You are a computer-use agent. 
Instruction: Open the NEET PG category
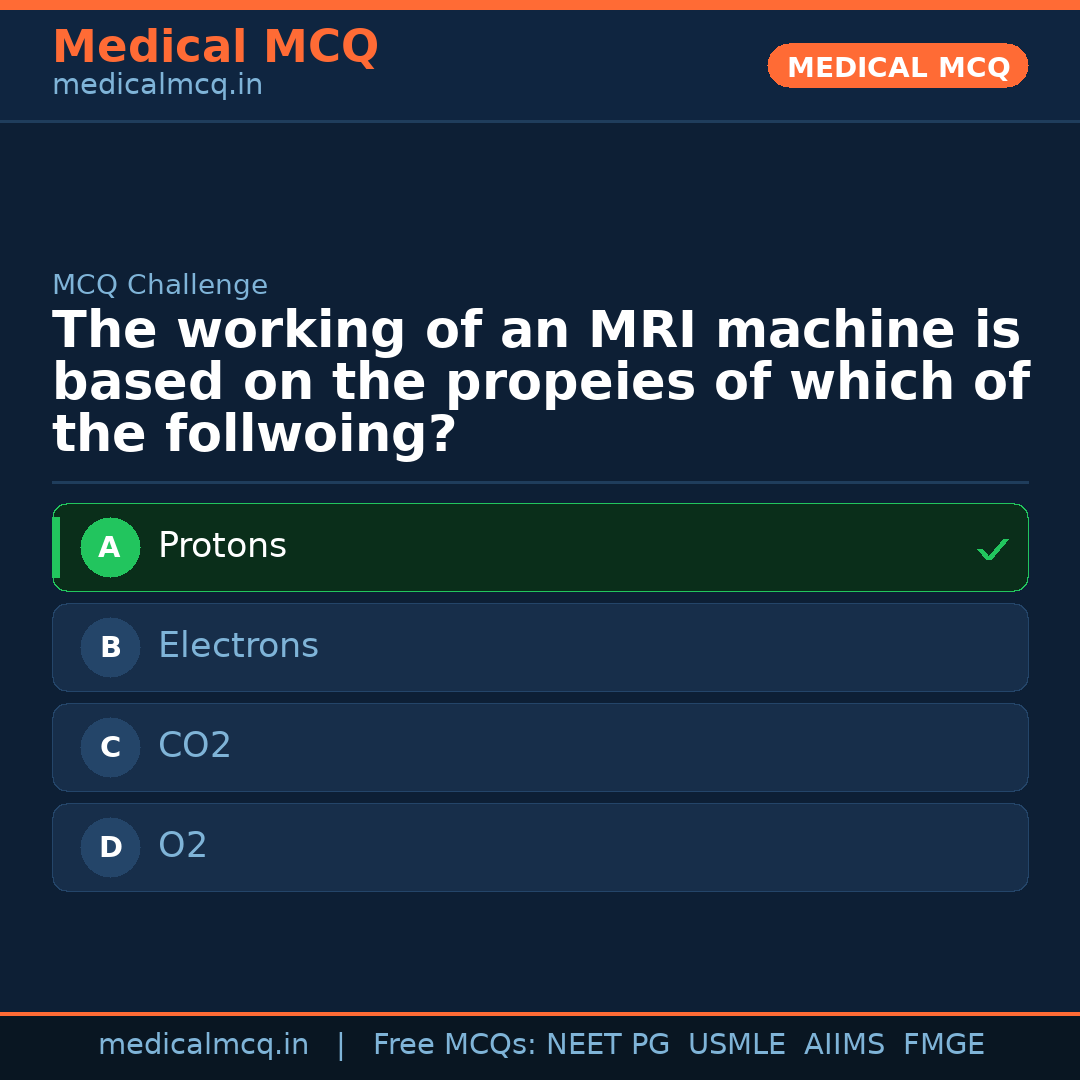tap(607, 1043)
